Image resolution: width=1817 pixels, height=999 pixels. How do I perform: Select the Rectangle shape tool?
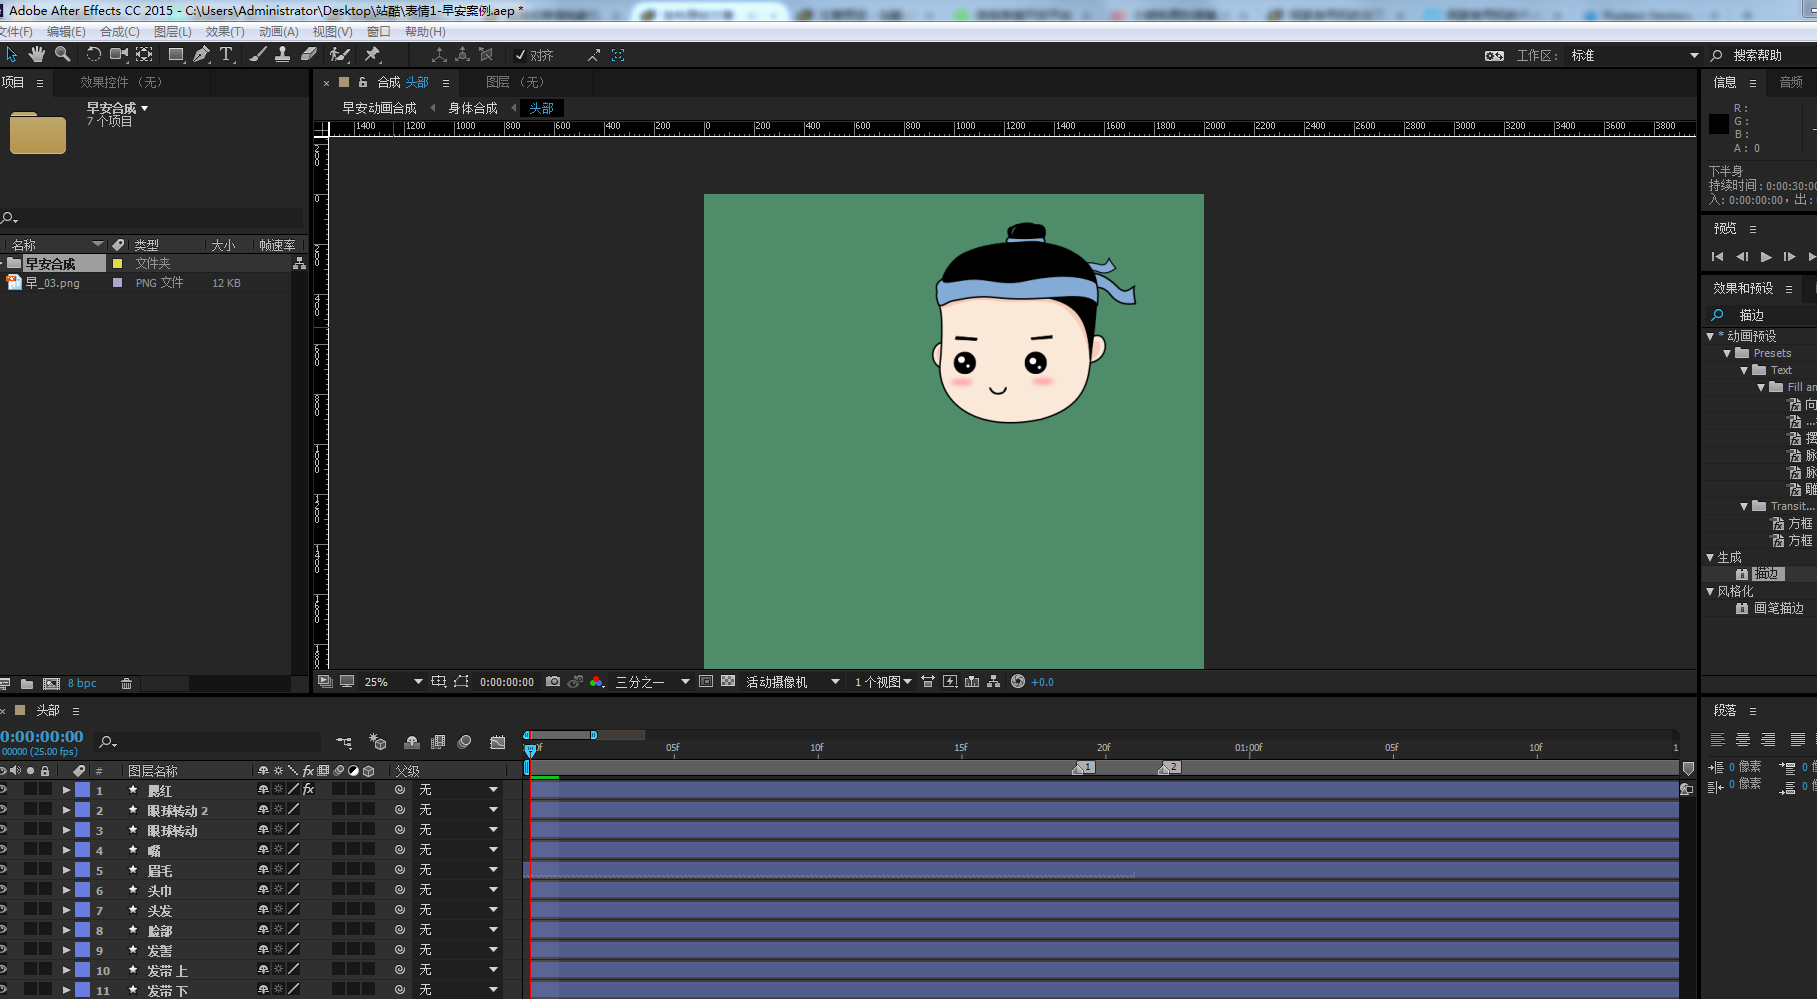pyautogui.click(x=176, y=54)
